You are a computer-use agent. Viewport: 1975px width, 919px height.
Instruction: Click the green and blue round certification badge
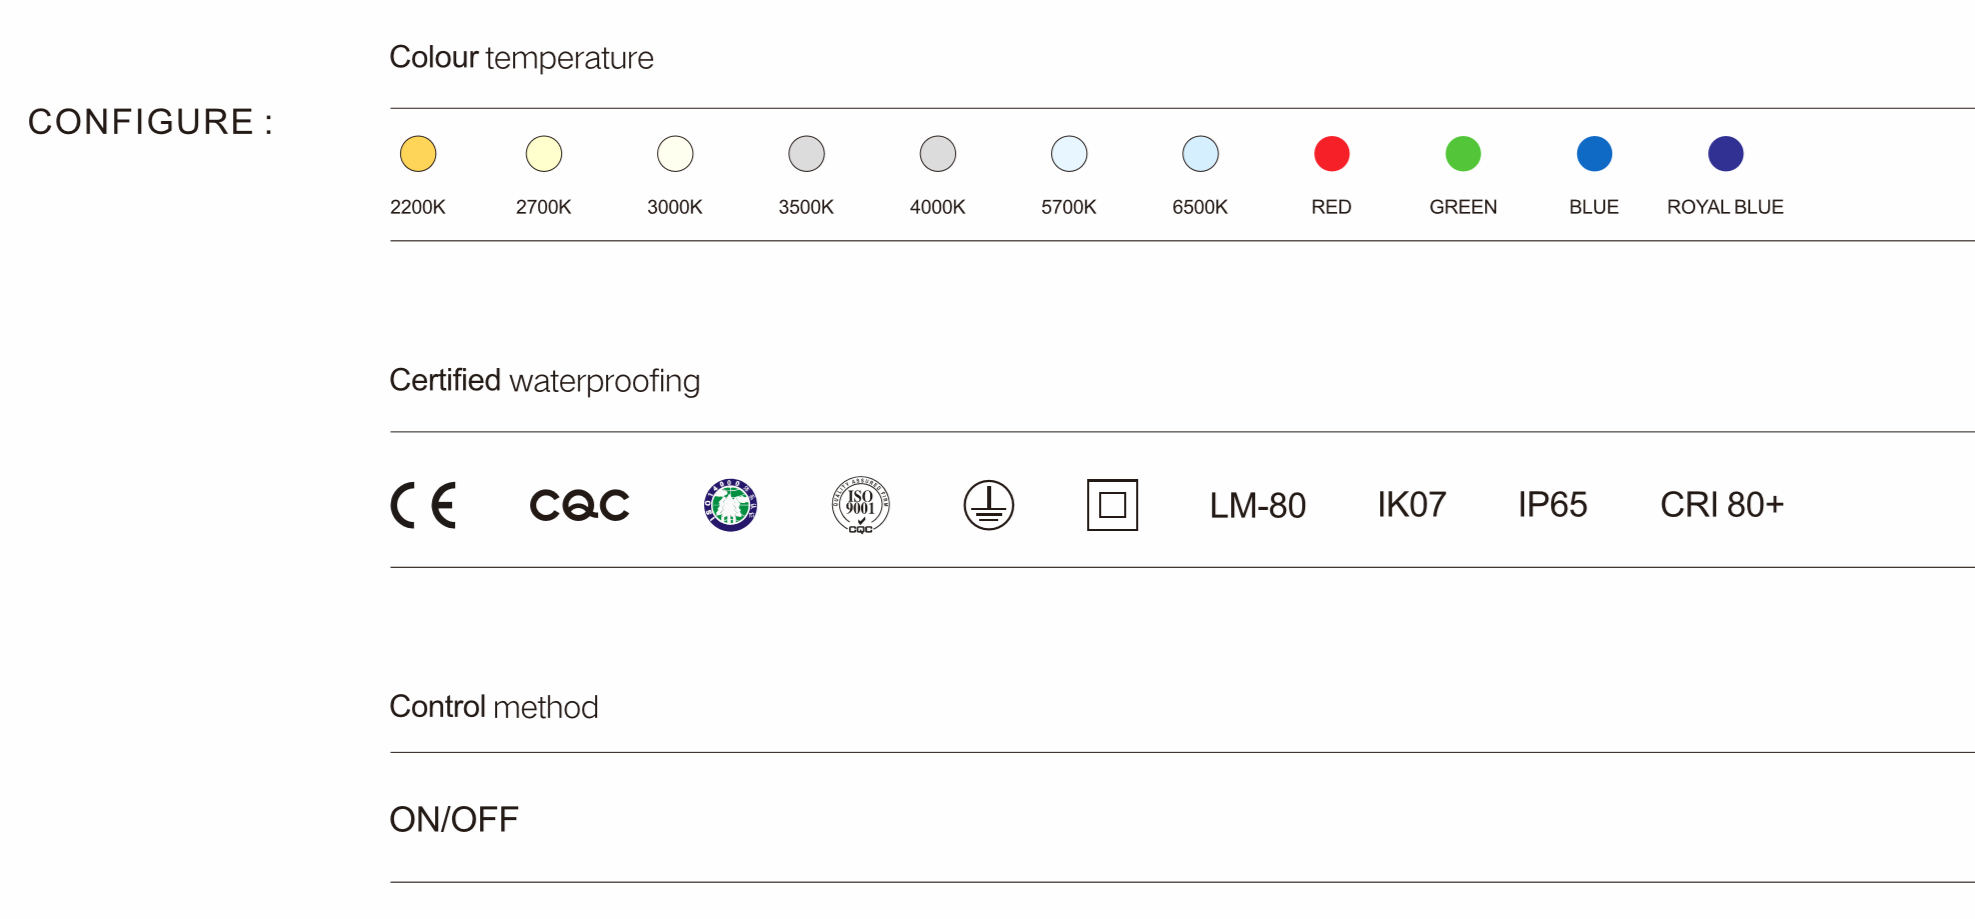[x=731, y=505]
